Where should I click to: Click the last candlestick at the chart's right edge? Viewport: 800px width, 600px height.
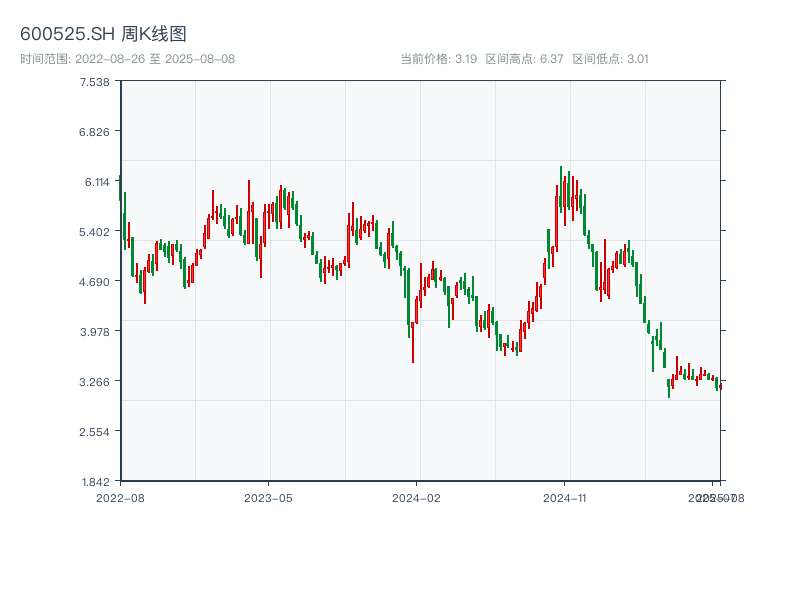719,384
